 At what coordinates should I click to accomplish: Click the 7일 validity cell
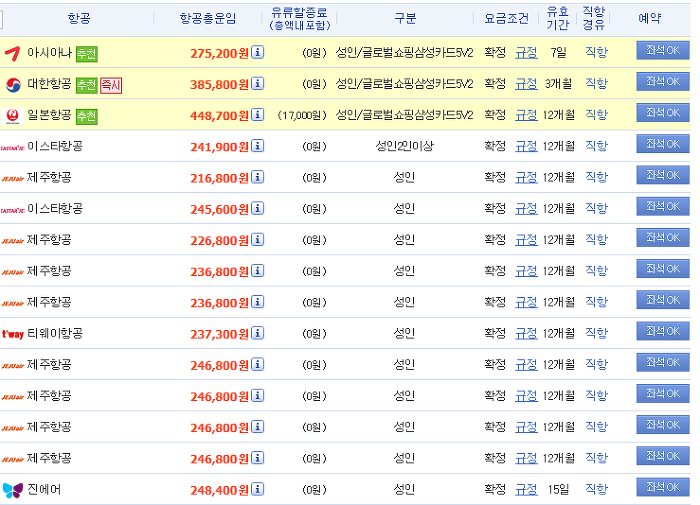point(558,53)
